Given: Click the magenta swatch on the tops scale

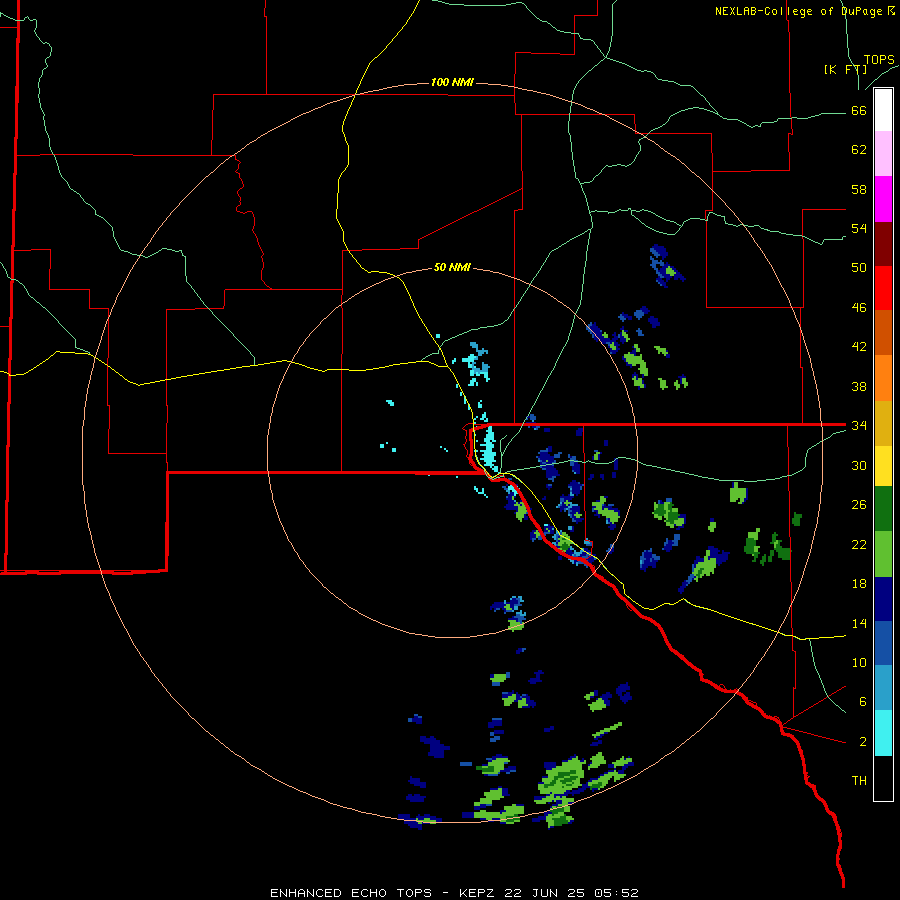Looking at the screenshot, I should pos(883,199).
